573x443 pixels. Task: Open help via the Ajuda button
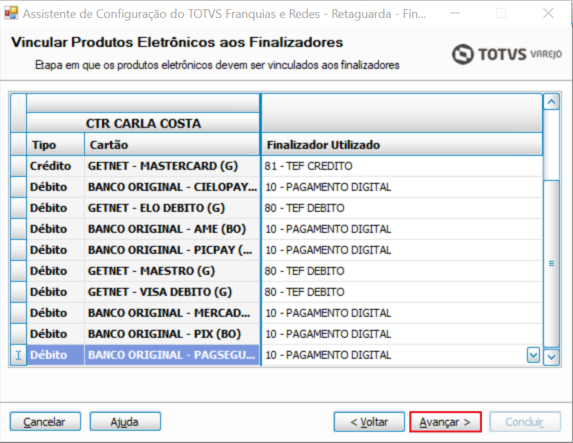[x=125, y=422]
